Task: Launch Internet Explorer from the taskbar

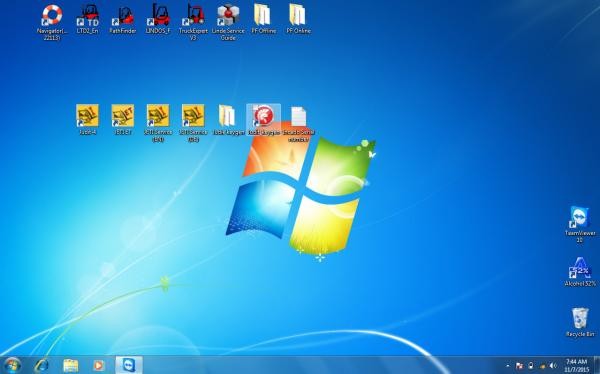Action: (41, 365)
